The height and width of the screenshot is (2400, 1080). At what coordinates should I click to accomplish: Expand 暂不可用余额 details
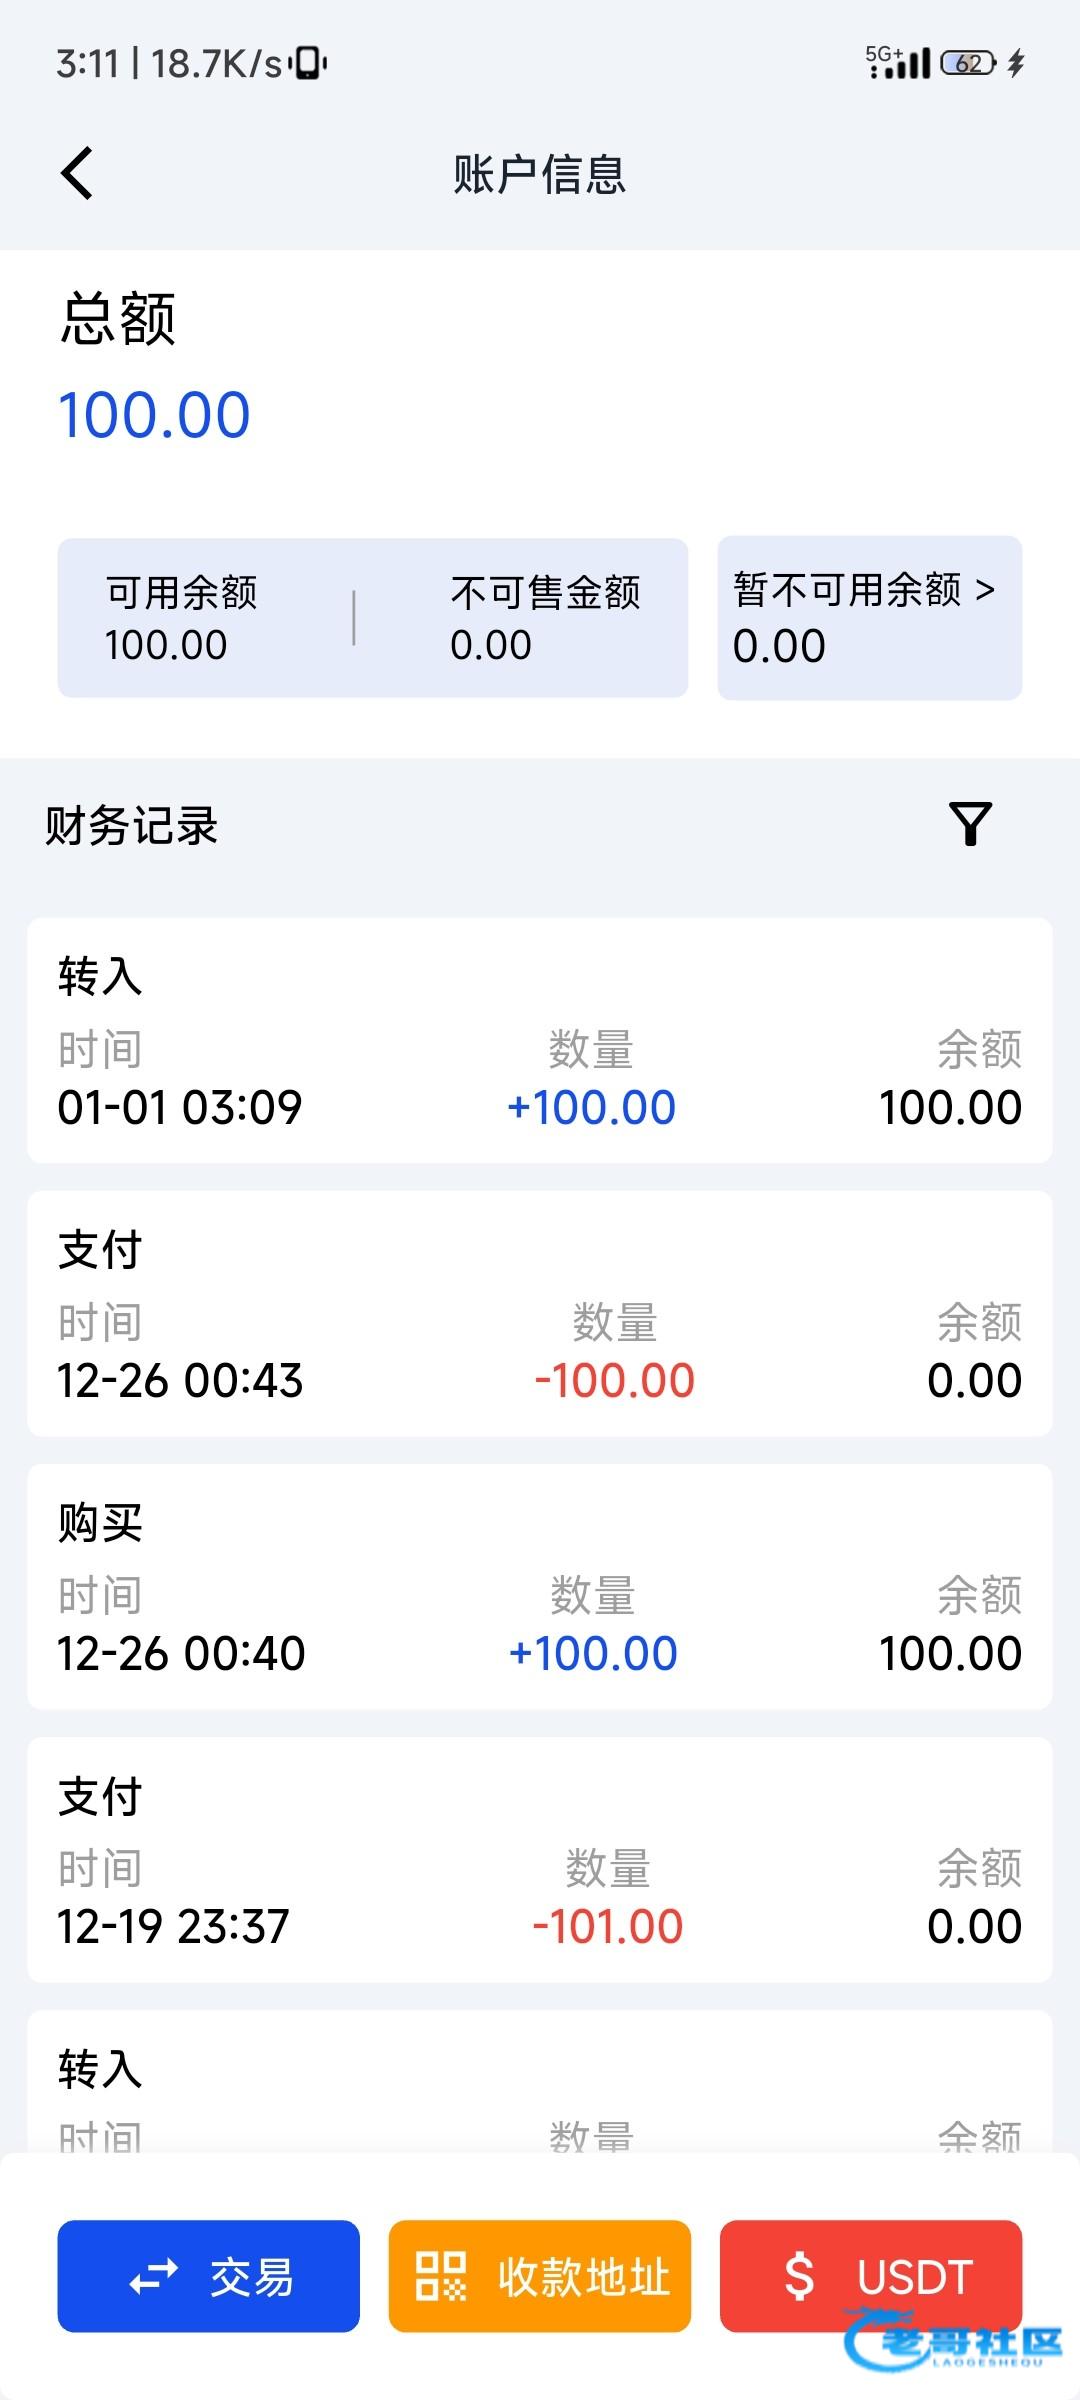click(x=869, y=617)
